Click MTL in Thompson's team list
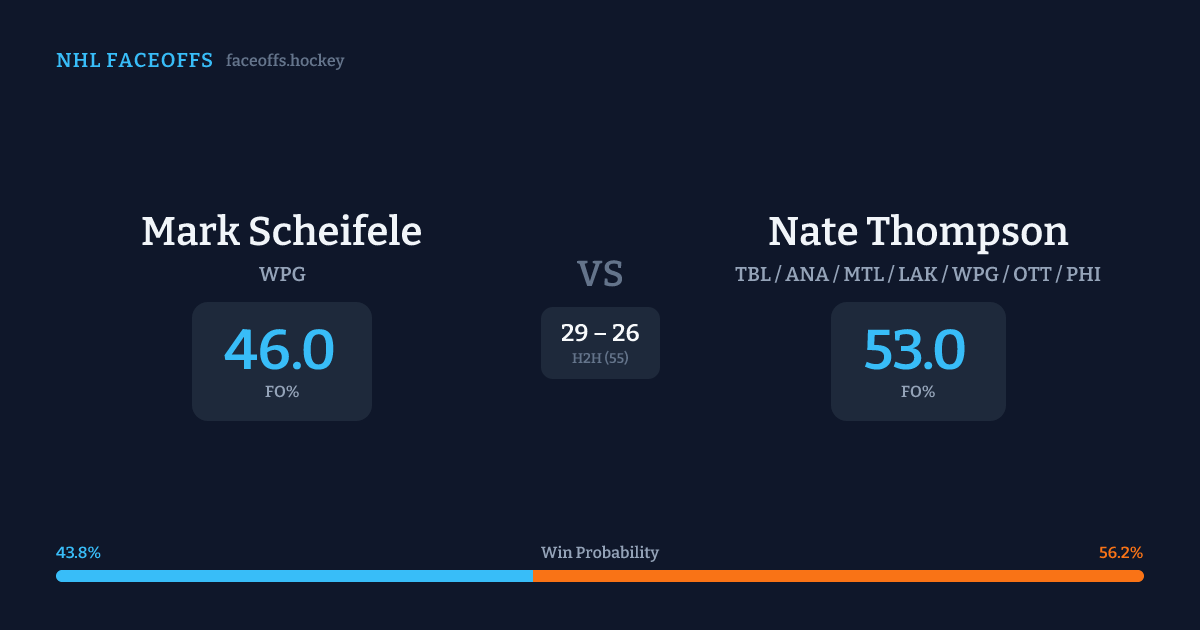 pyautogui.click(x=866, y=274)
